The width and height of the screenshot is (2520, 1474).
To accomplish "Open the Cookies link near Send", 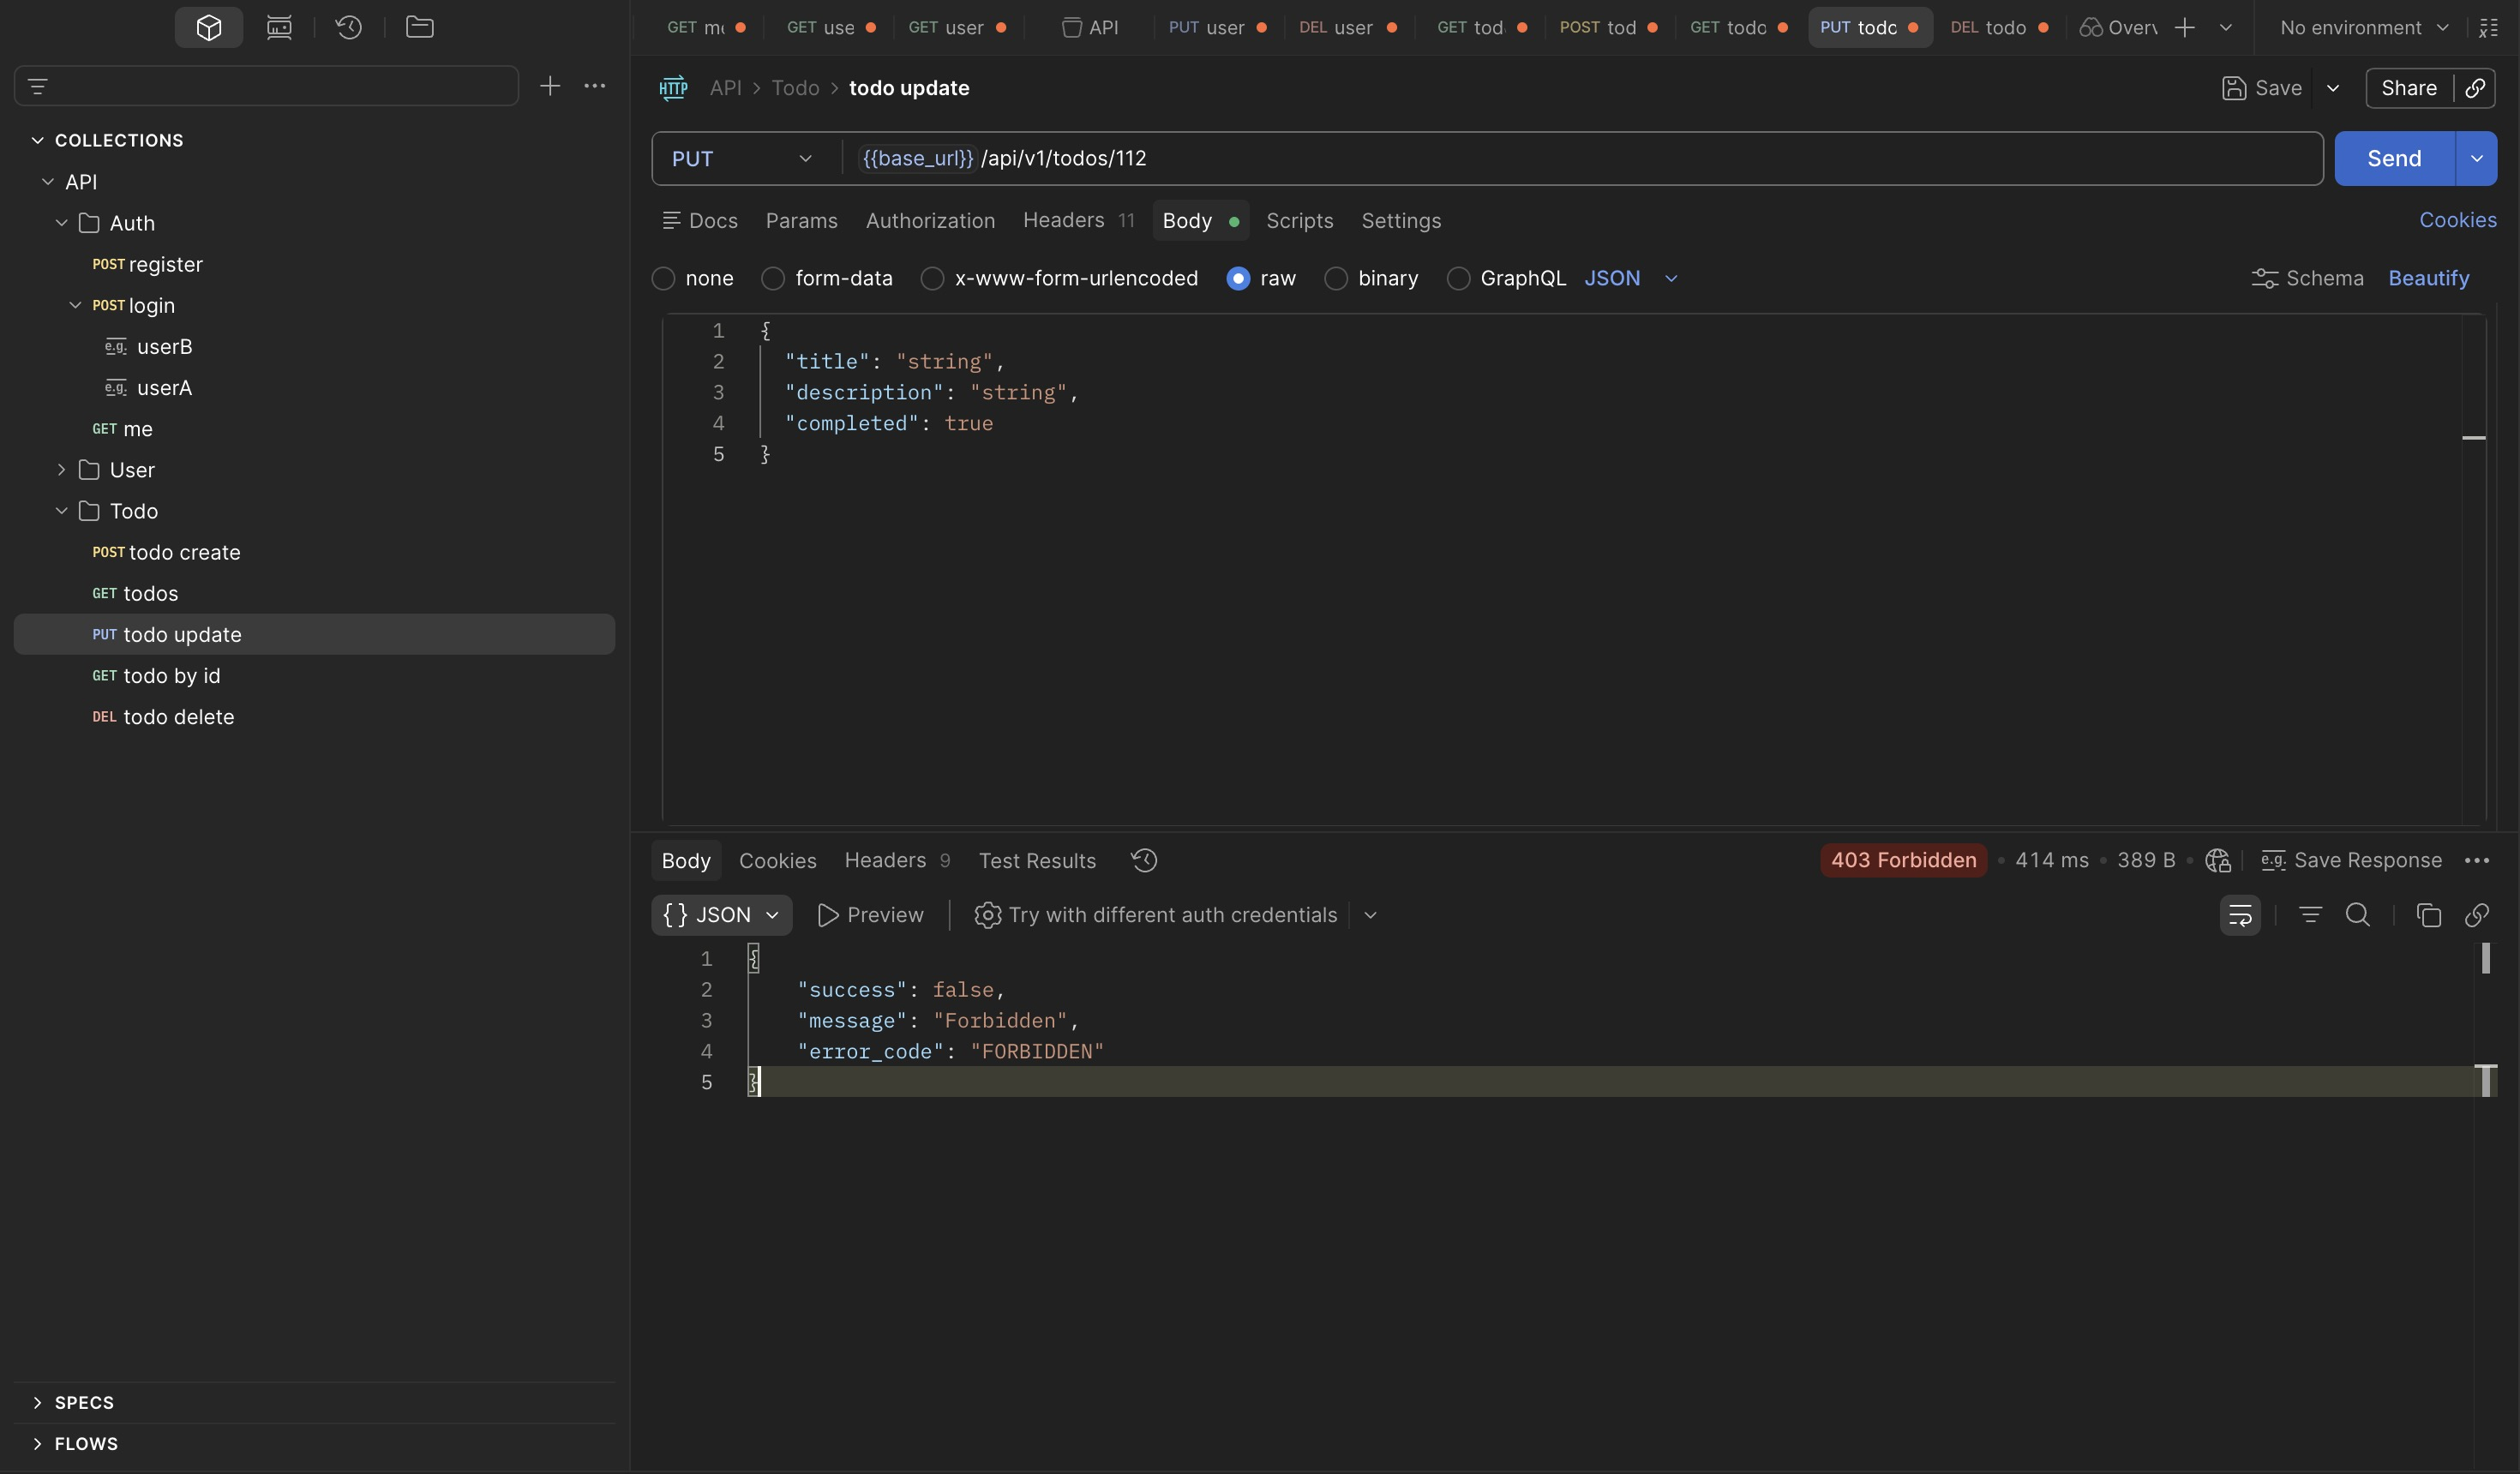I will coord(2457,220).
